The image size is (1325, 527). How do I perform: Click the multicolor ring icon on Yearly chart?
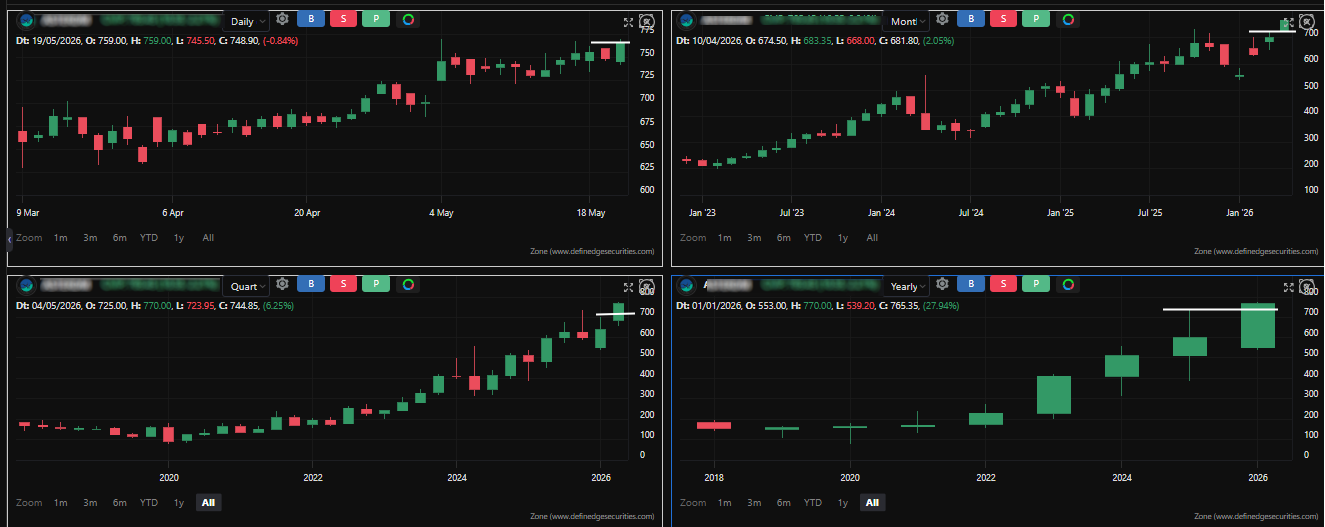1068,286
